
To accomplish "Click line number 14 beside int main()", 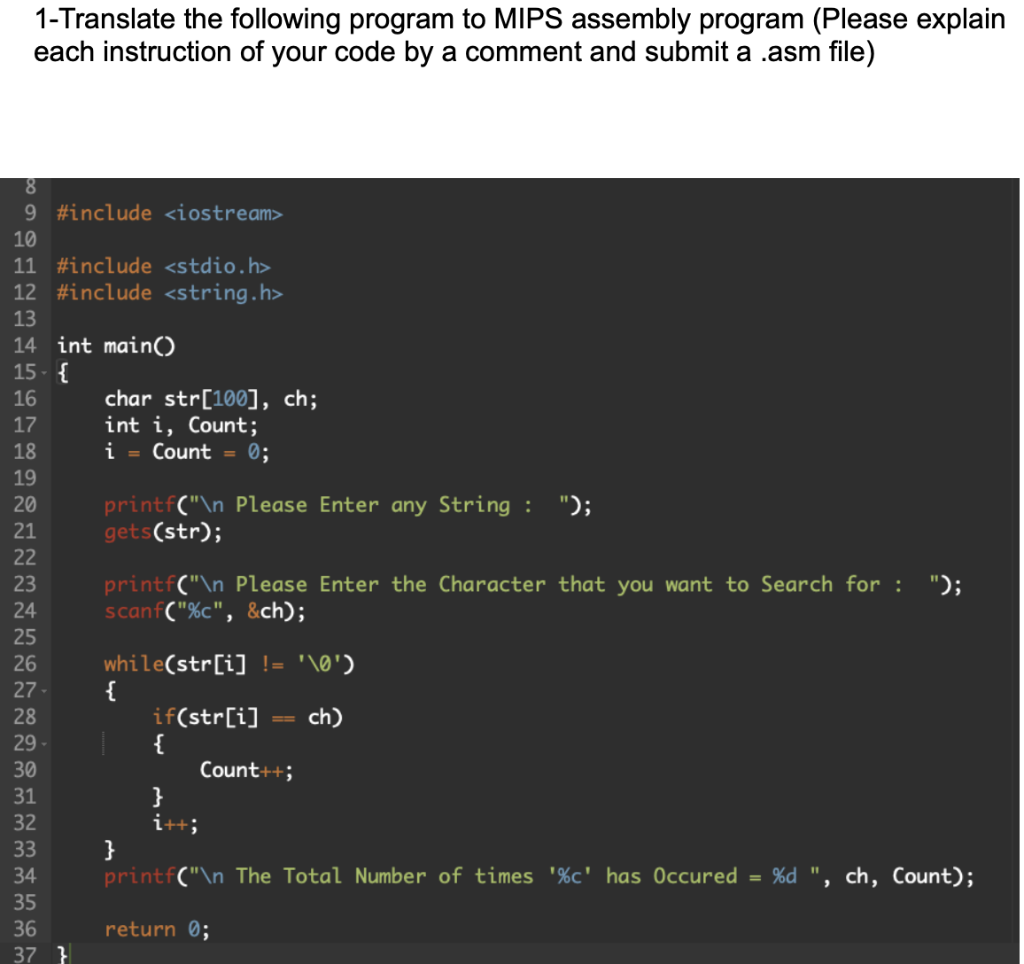I will coord(25,345).
